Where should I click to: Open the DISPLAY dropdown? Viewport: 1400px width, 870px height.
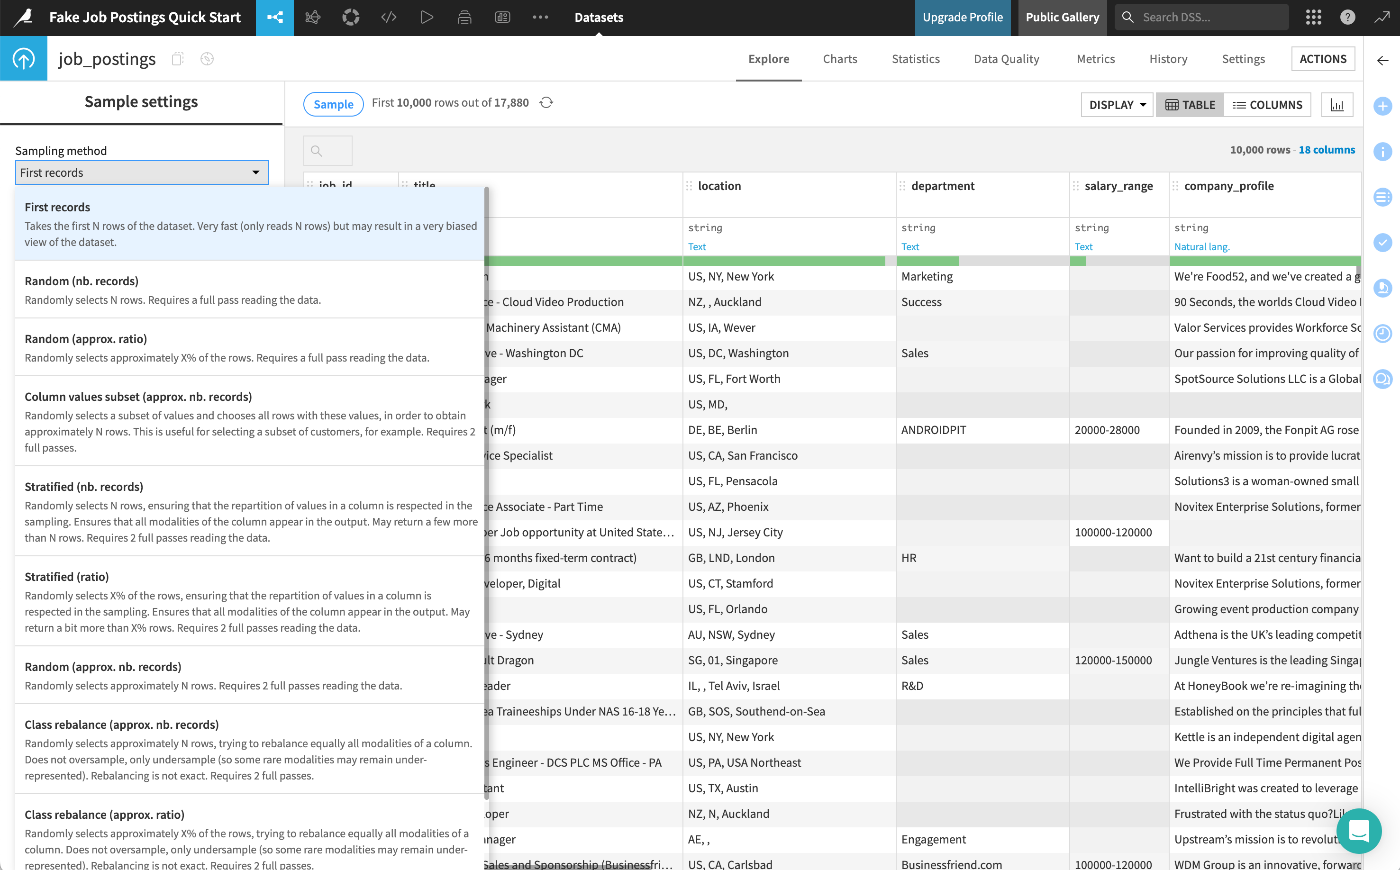click(1117, 105)
